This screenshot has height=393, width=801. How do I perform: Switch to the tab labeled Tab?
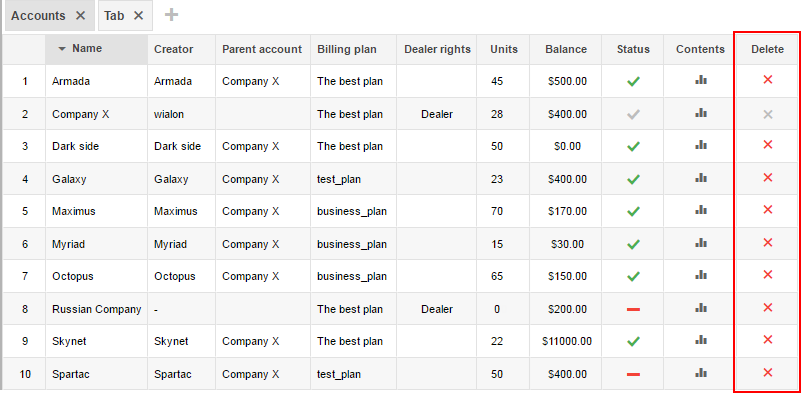coord(114,16)
